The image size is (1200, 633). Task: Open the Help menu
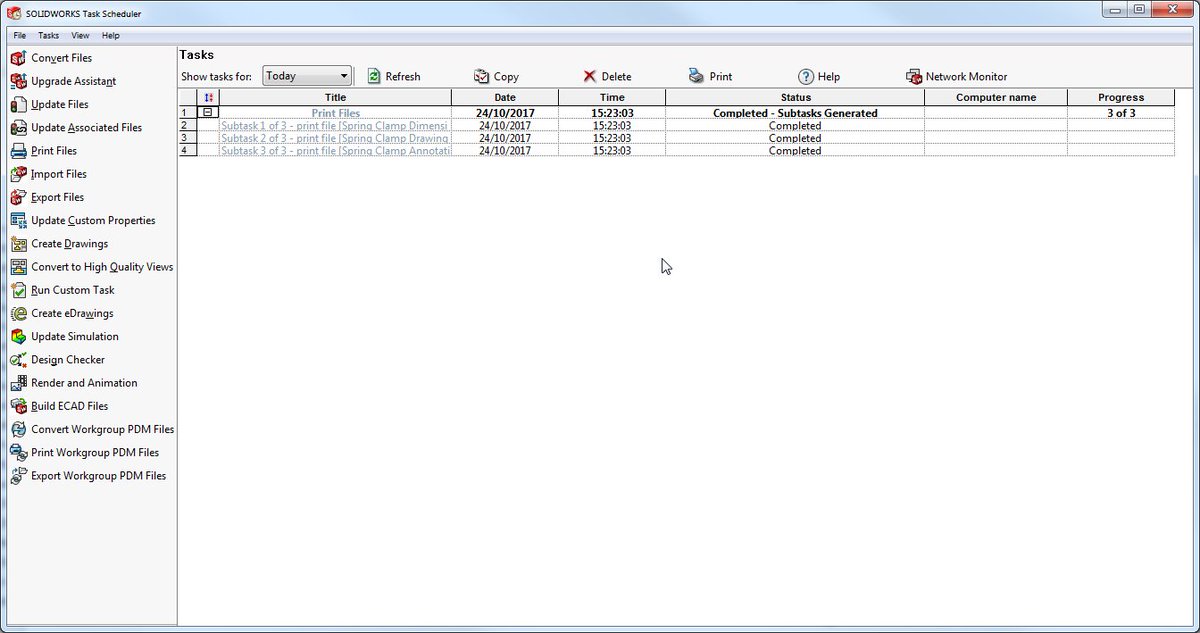coord(111,35)
